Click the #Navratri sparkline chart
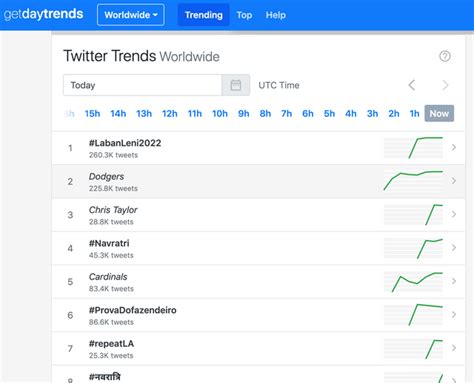 [413, 248]
